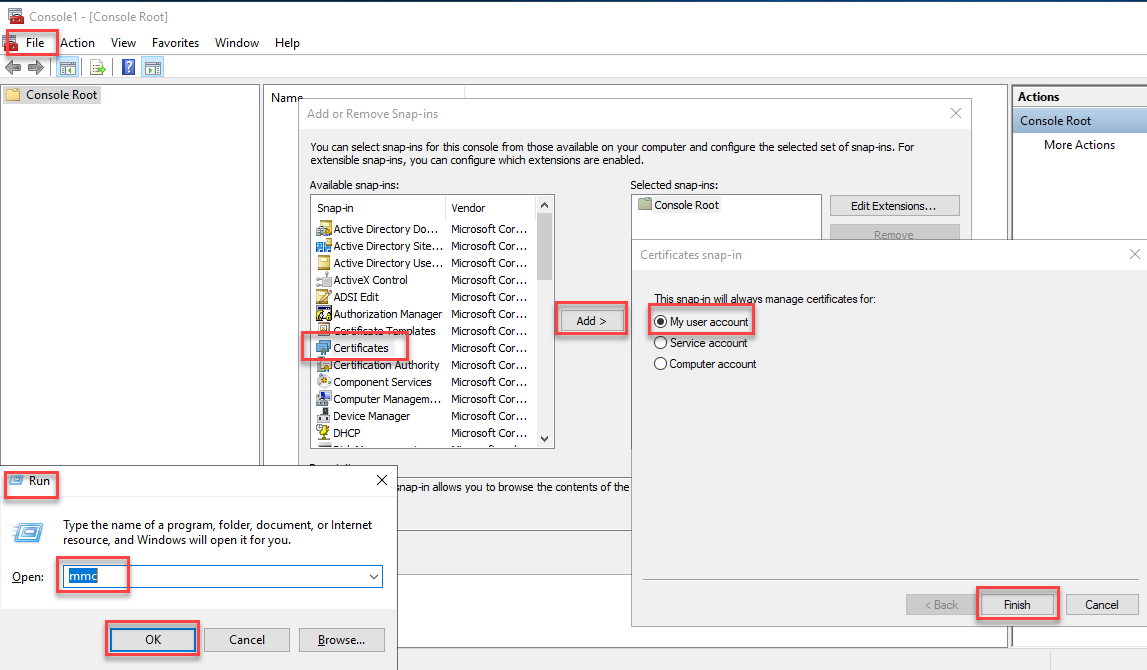Open Help via the blue question mark icon
This screenshot has width=1147, height=670.
(129, 68)
